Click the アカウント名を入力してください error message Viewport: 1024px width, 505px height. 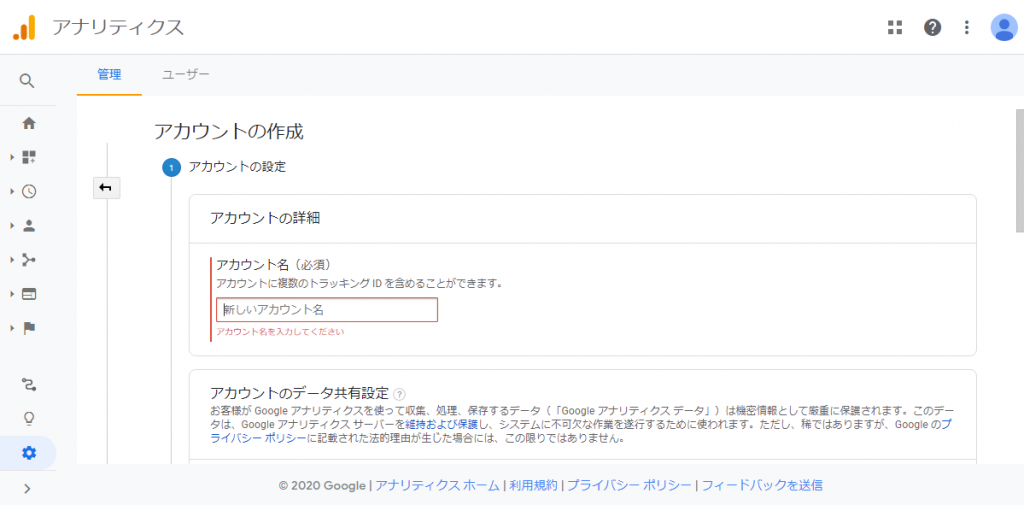[x=280, y=332]
